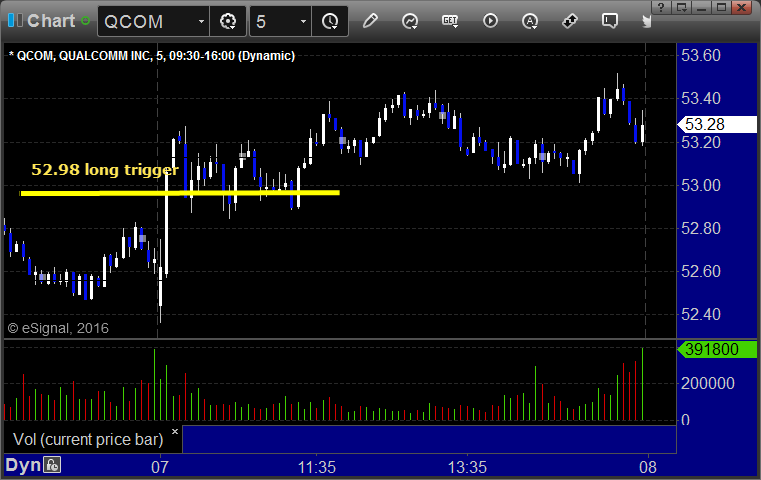Click the blue link bars icon beside Chart
The image size is (761, 480).
[16, 20]
